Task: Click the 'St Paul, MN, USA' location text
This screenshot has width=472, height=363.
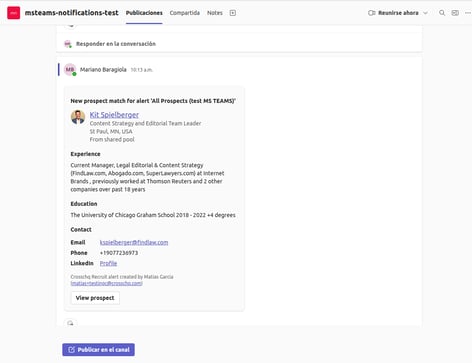Action: tap(111, 131)
